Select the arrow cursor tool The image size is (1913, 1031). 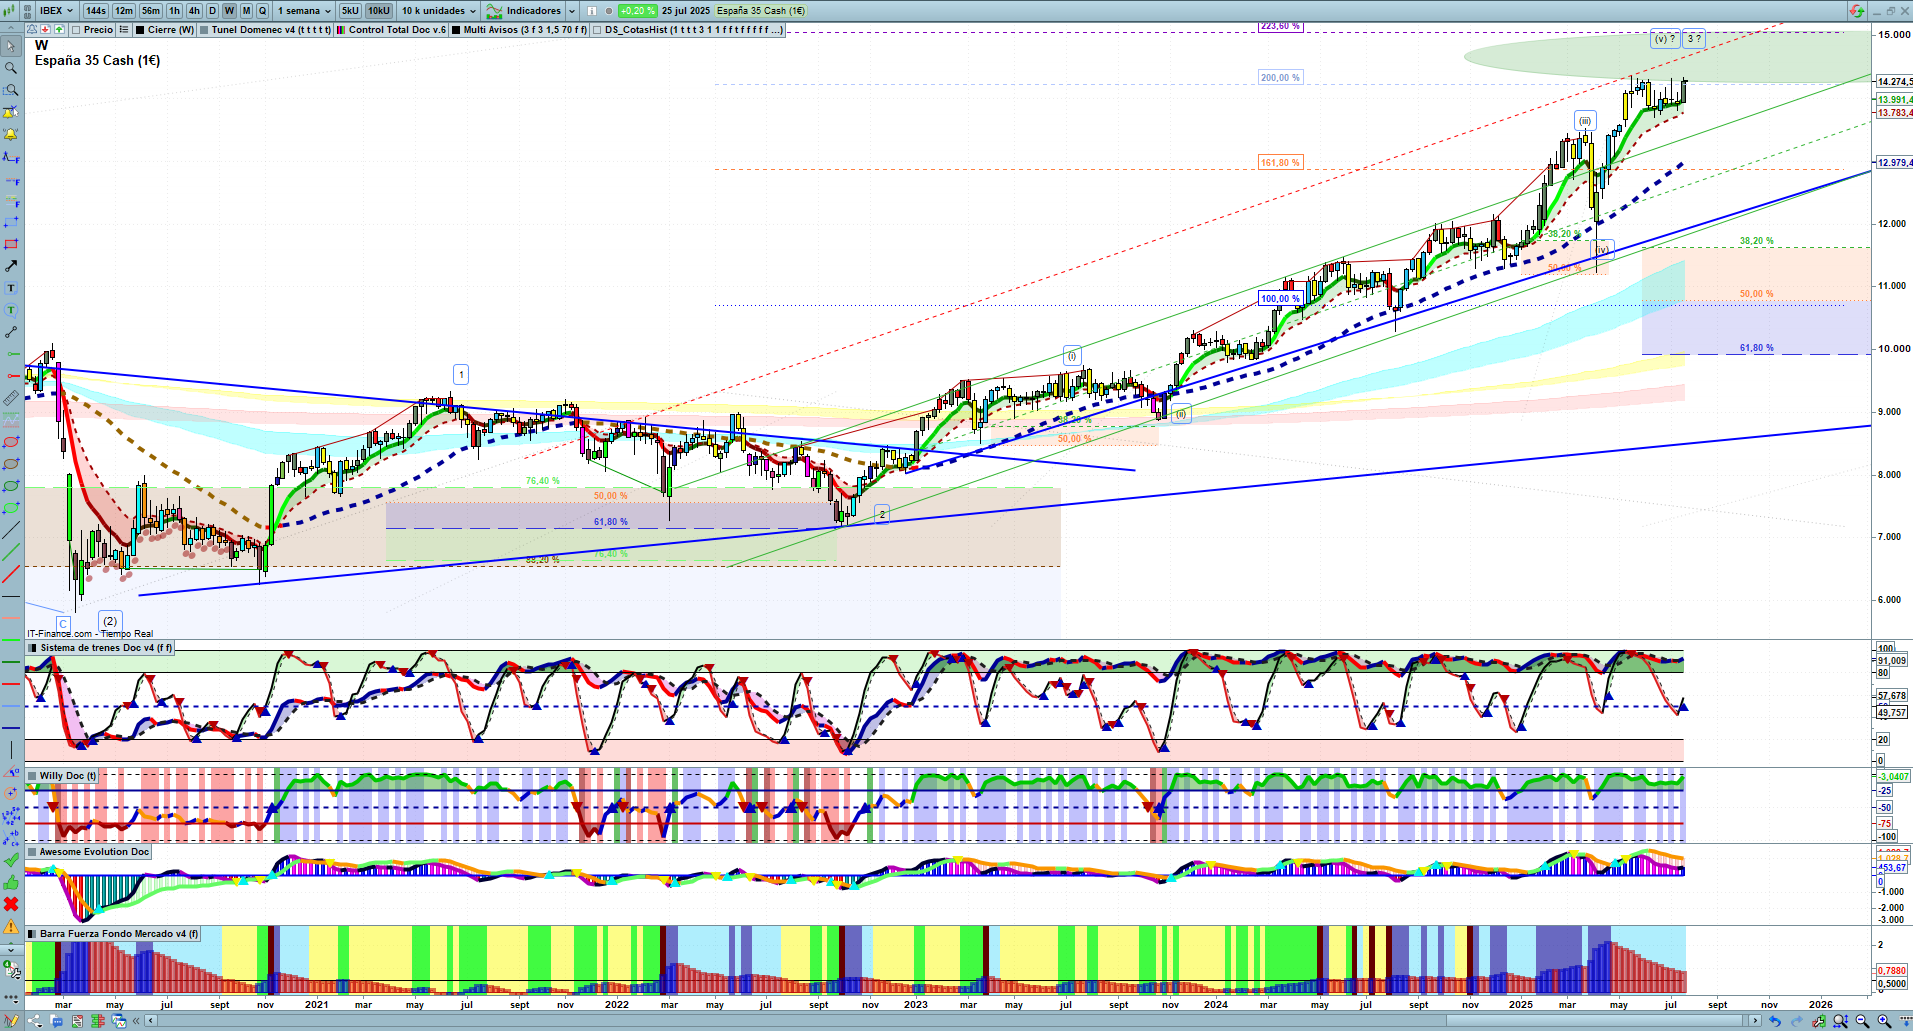11,46
